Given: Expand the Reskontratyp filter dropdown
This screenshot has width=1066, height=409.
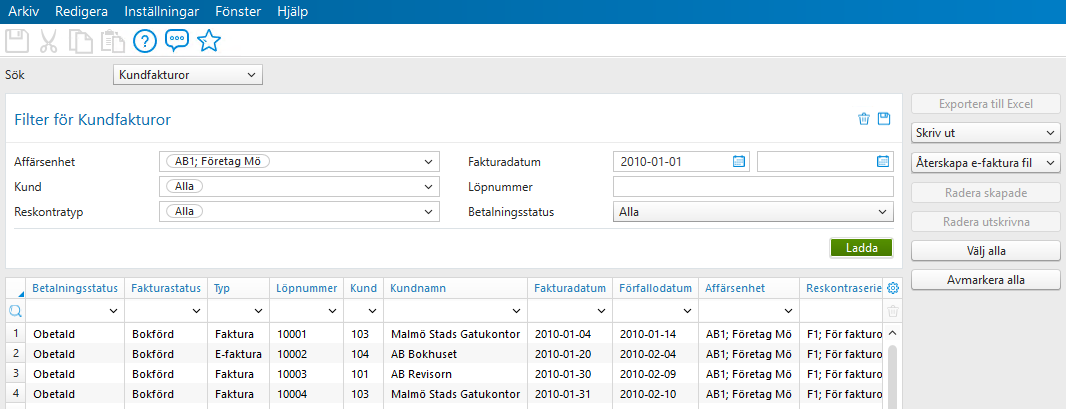Looking at the screenshot, I should click(428, 212).
